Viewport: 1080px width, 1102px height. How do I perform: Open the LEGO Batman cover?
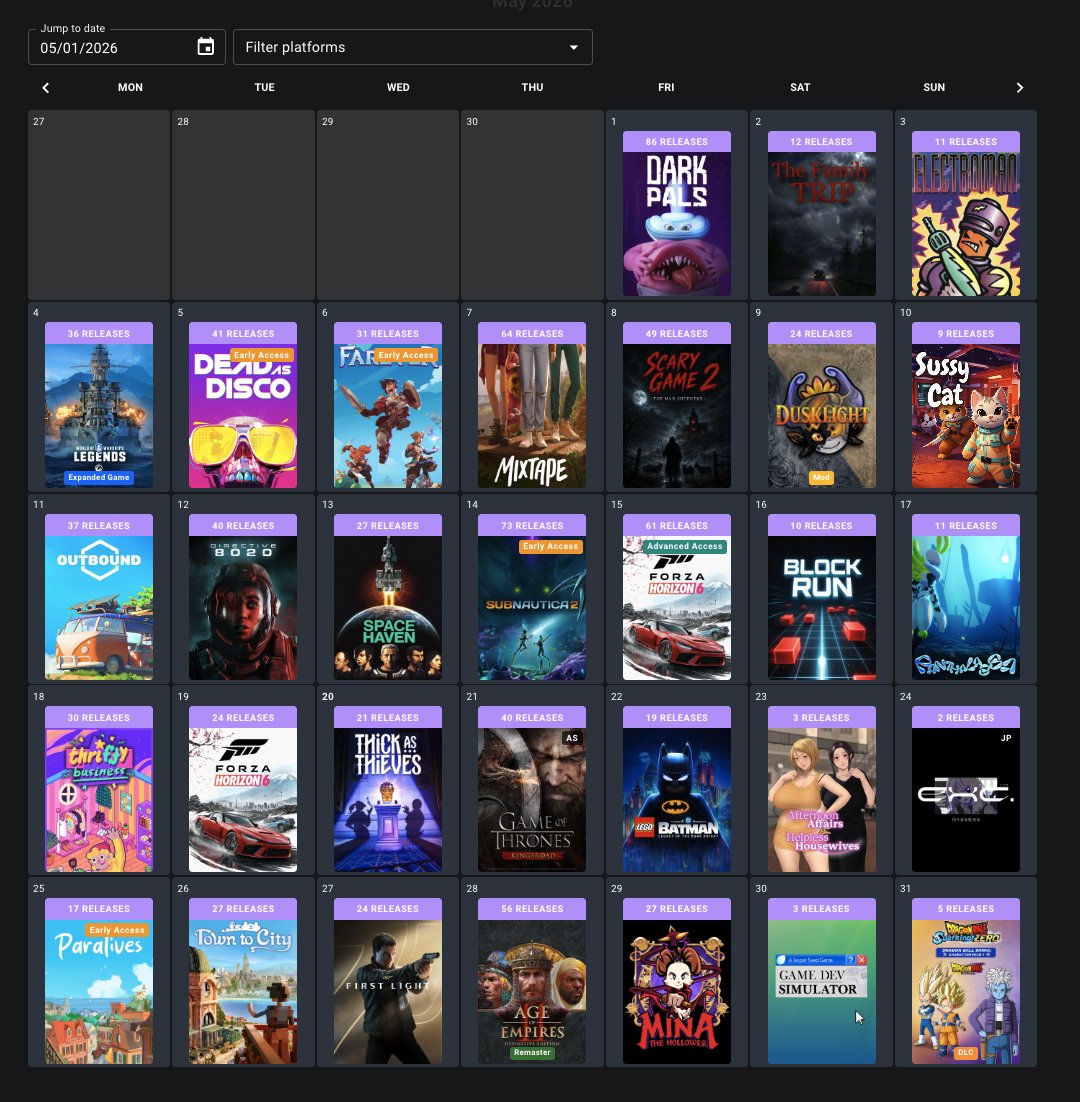677,800
